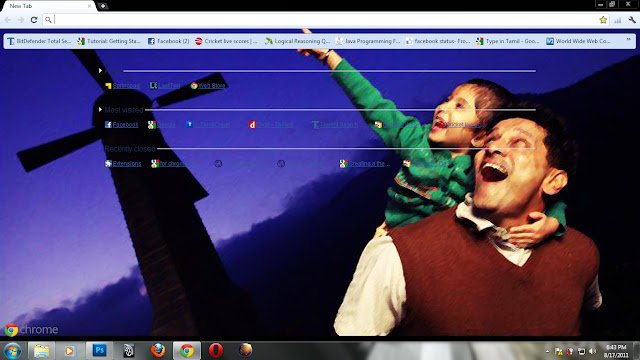The image size is (640, 360).
Task: Open Cricket live scores bookmark
Action: pyautogui.click(x=226, y=41)
